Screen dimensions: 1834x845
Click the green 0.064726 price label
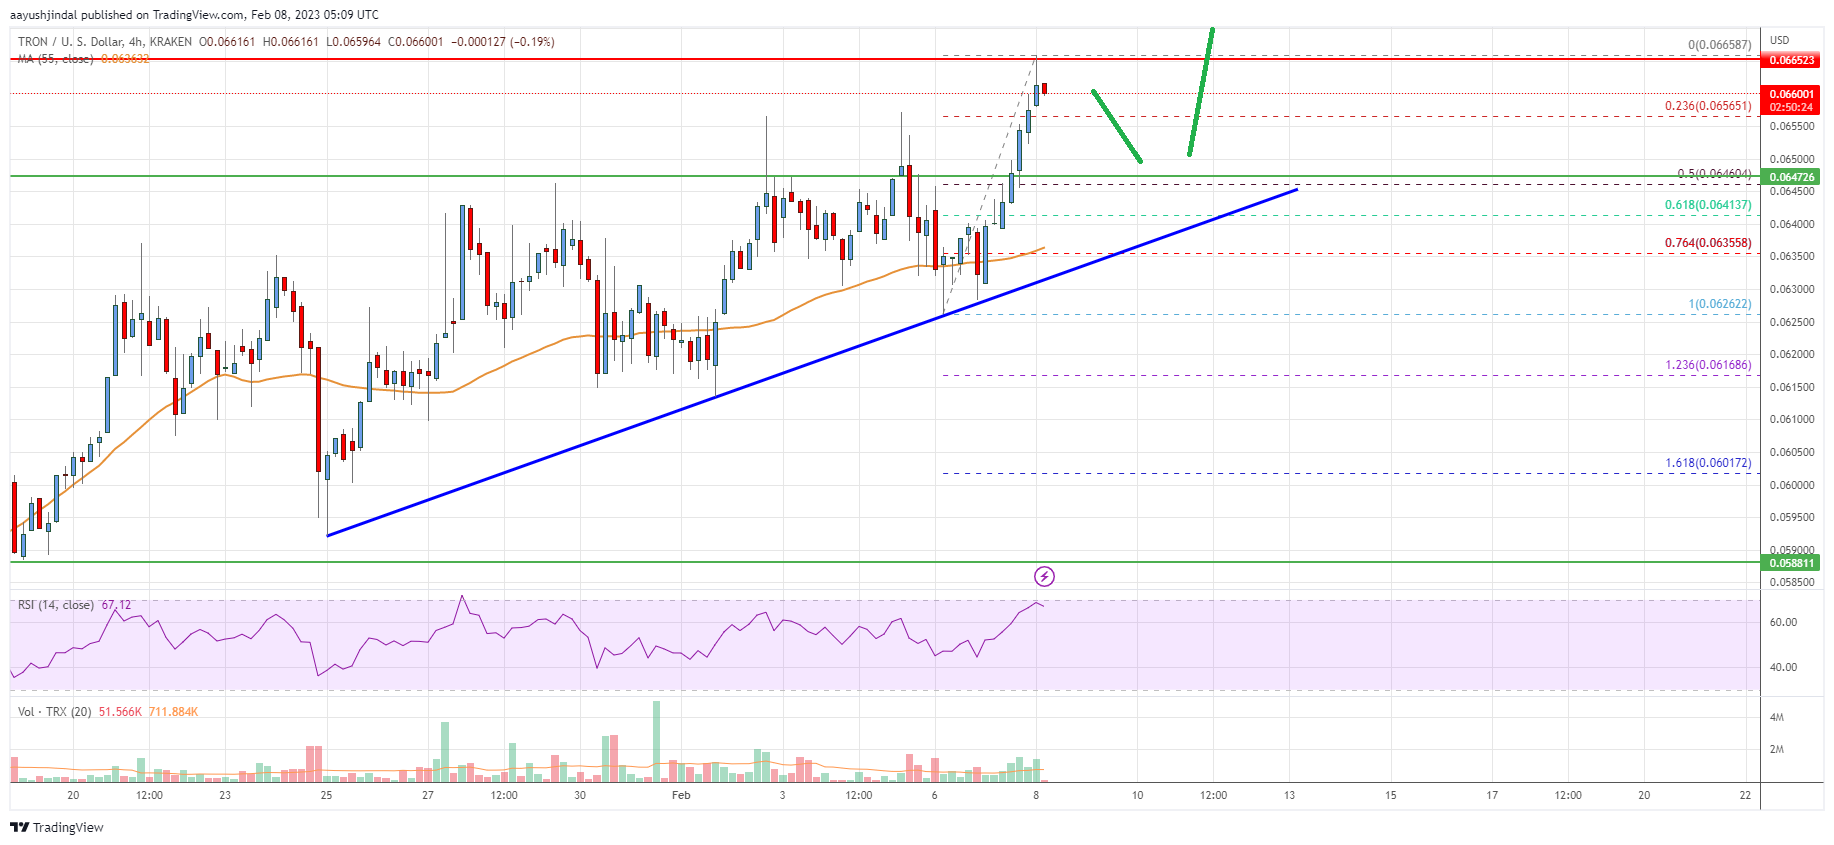click(x=1792, y=177)
